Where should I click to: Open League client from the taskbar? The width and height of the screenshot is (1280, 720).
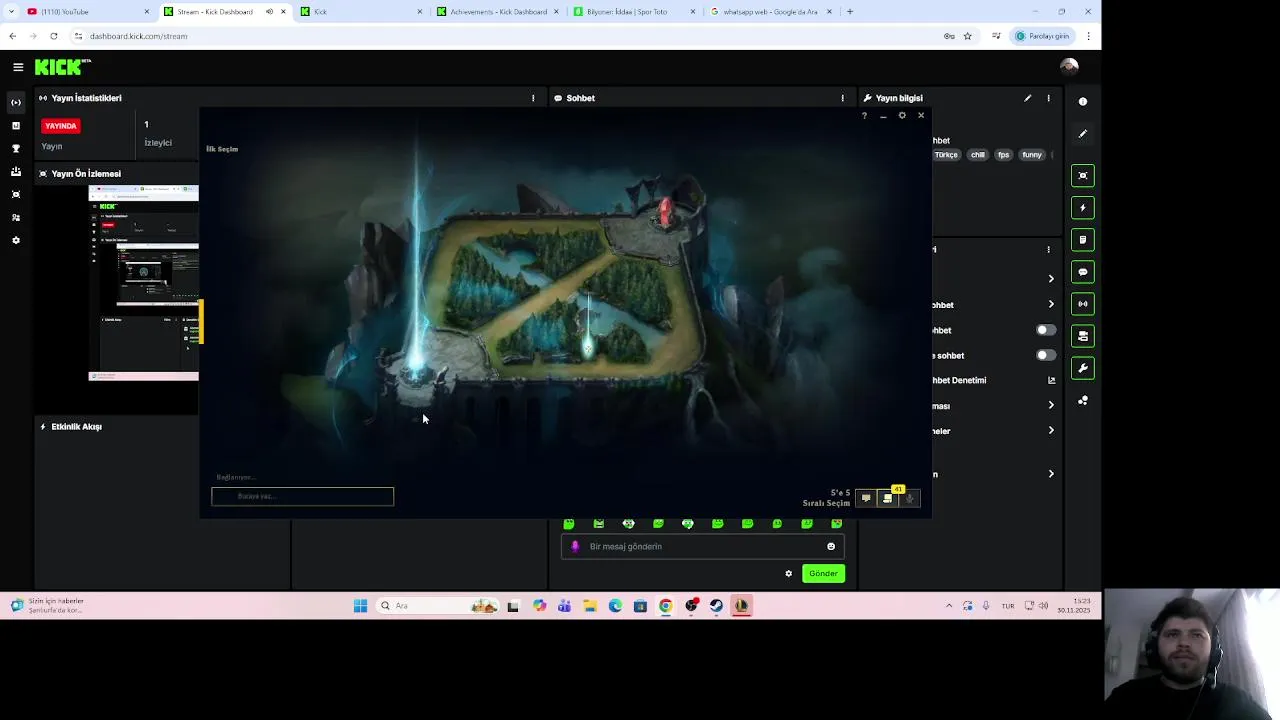click(x=741, y=606)
